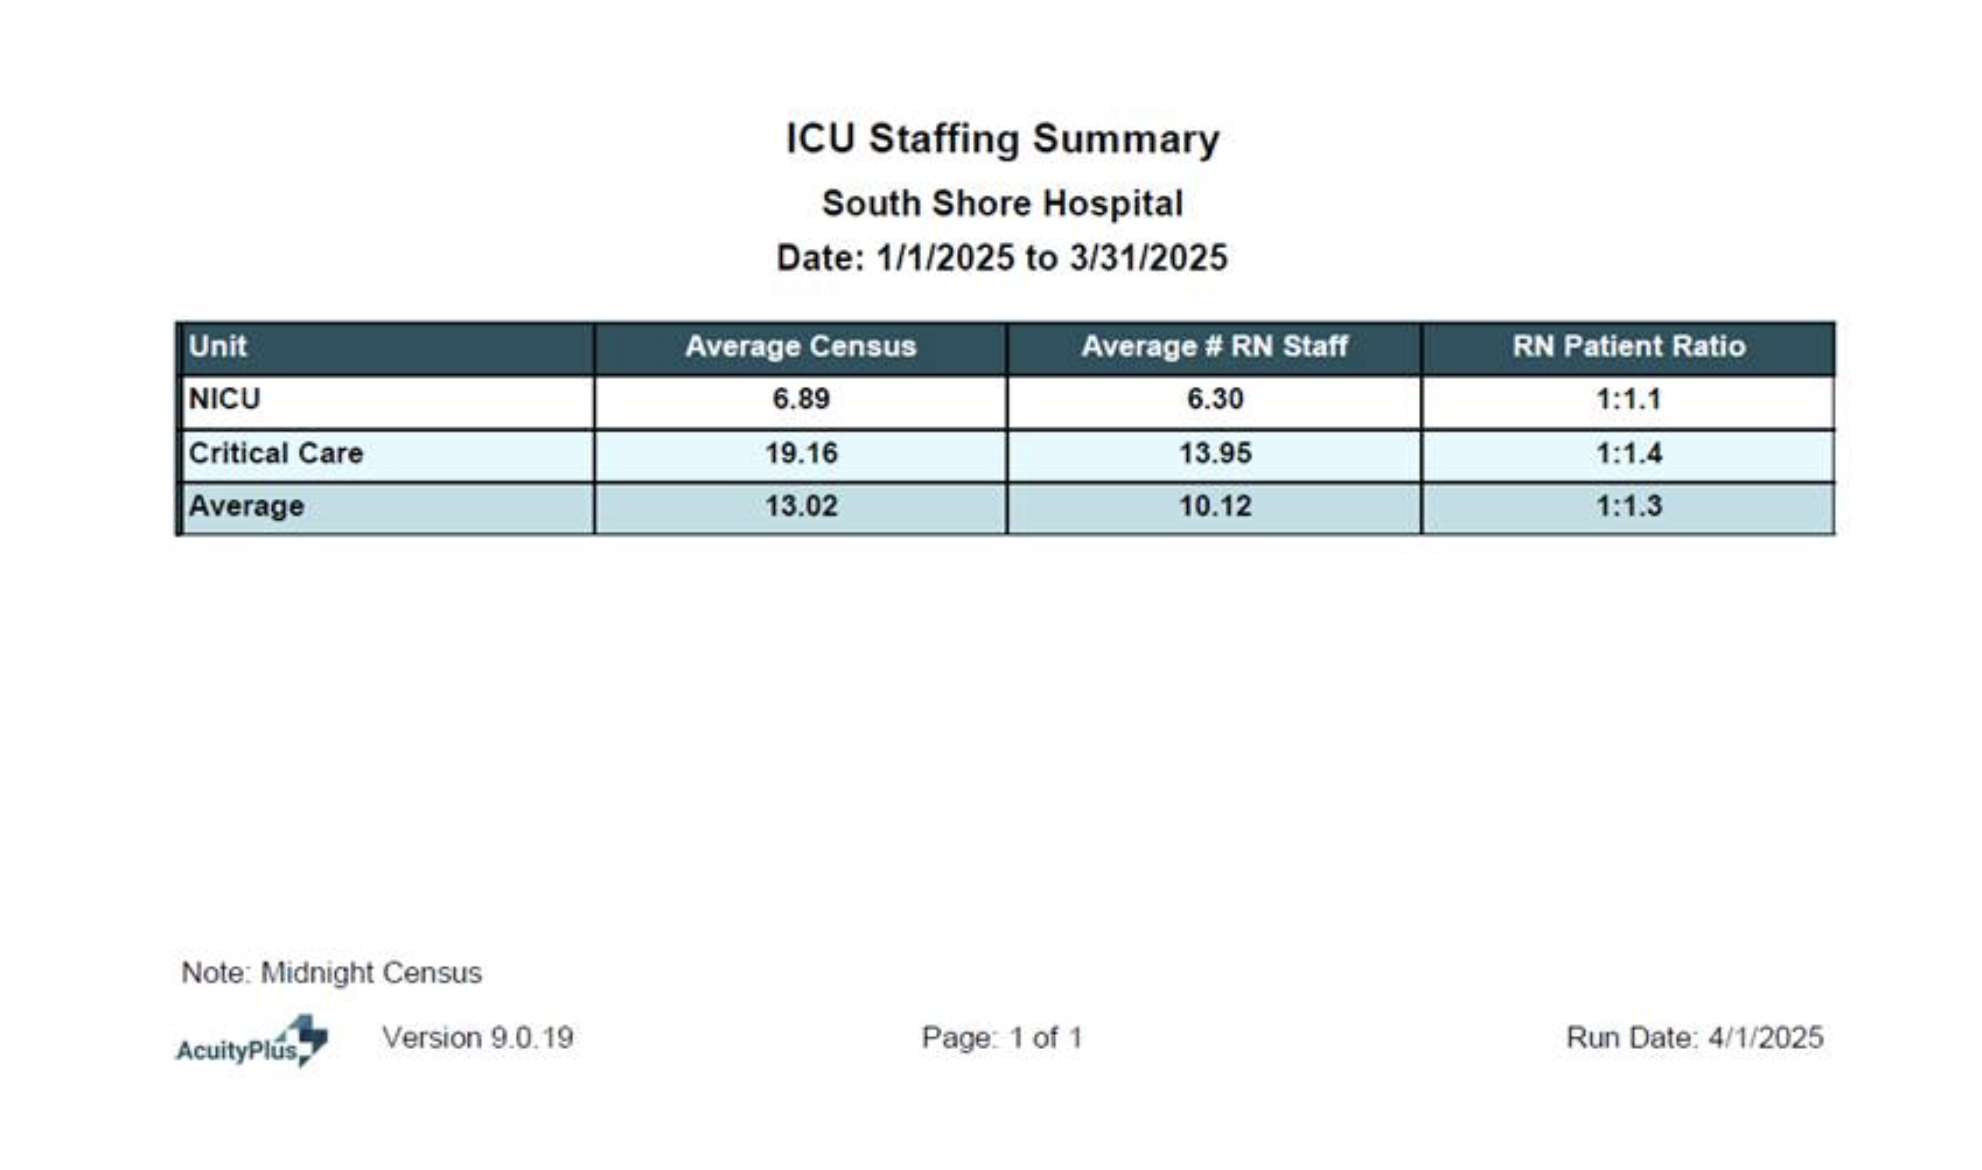This screenshot has width=1982, height=1170.
Task: Click the NICU row label
Action: (x=225, y=400)
